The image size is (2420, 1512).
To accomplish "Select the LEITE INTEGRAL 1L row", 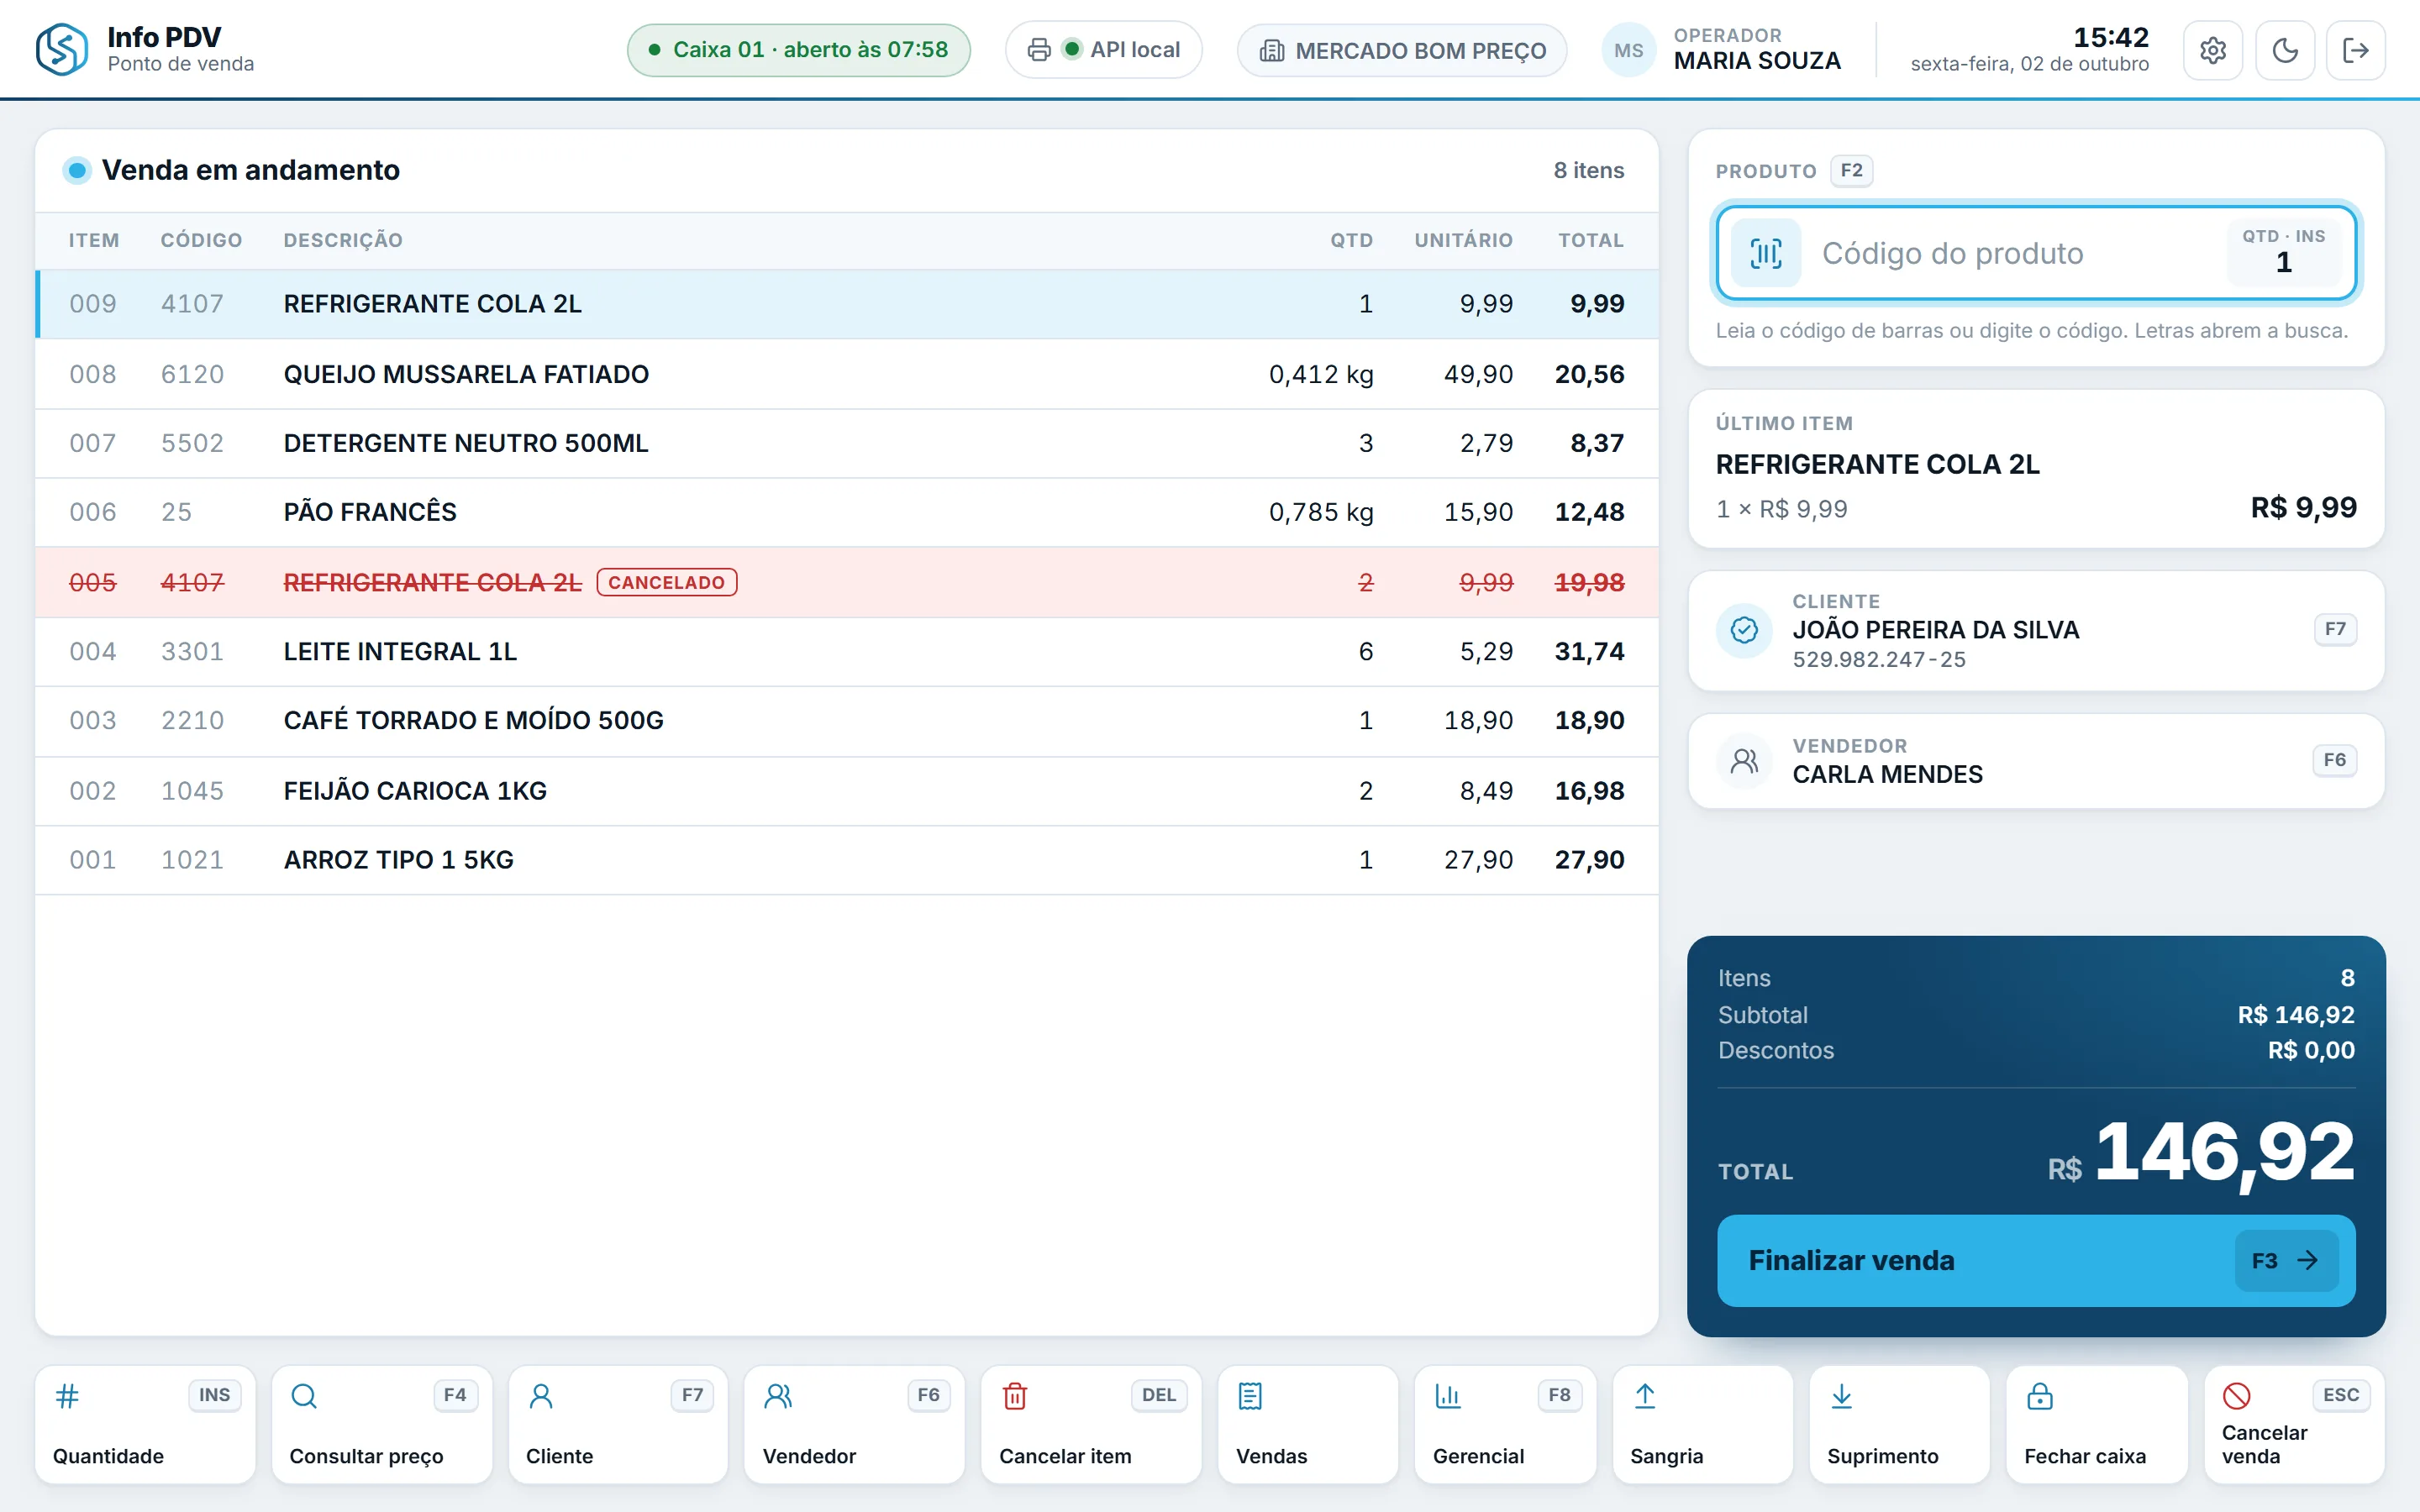I will tap(846, 652).
